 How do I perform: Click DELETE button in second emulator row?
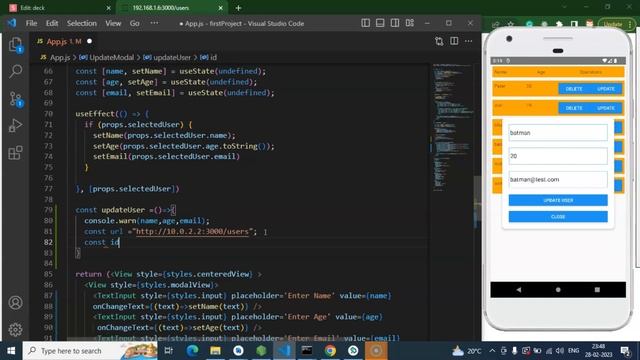pos(574,108)
